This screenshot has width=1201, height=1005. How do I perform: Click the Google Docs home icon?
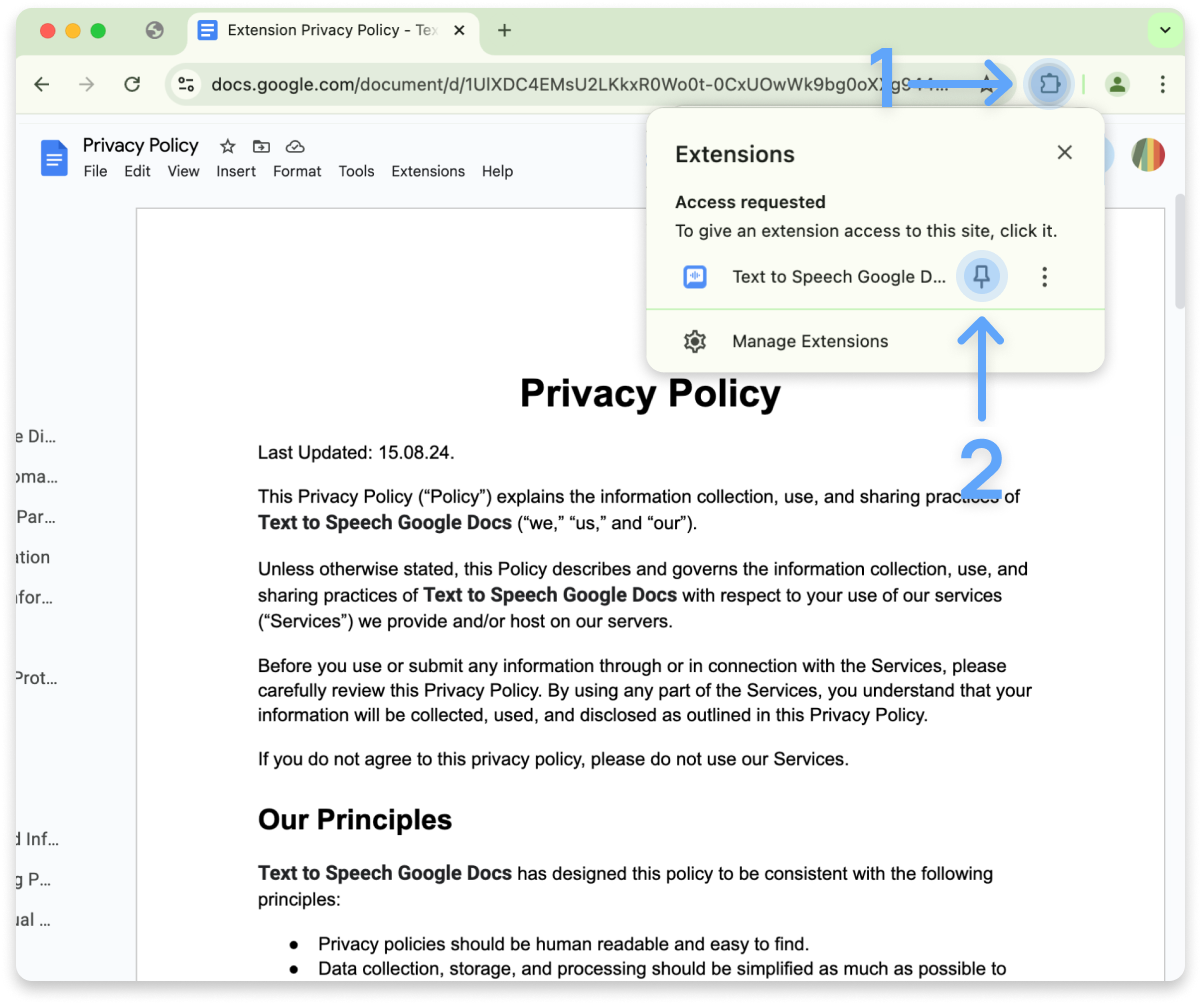(x=54, y=158)
